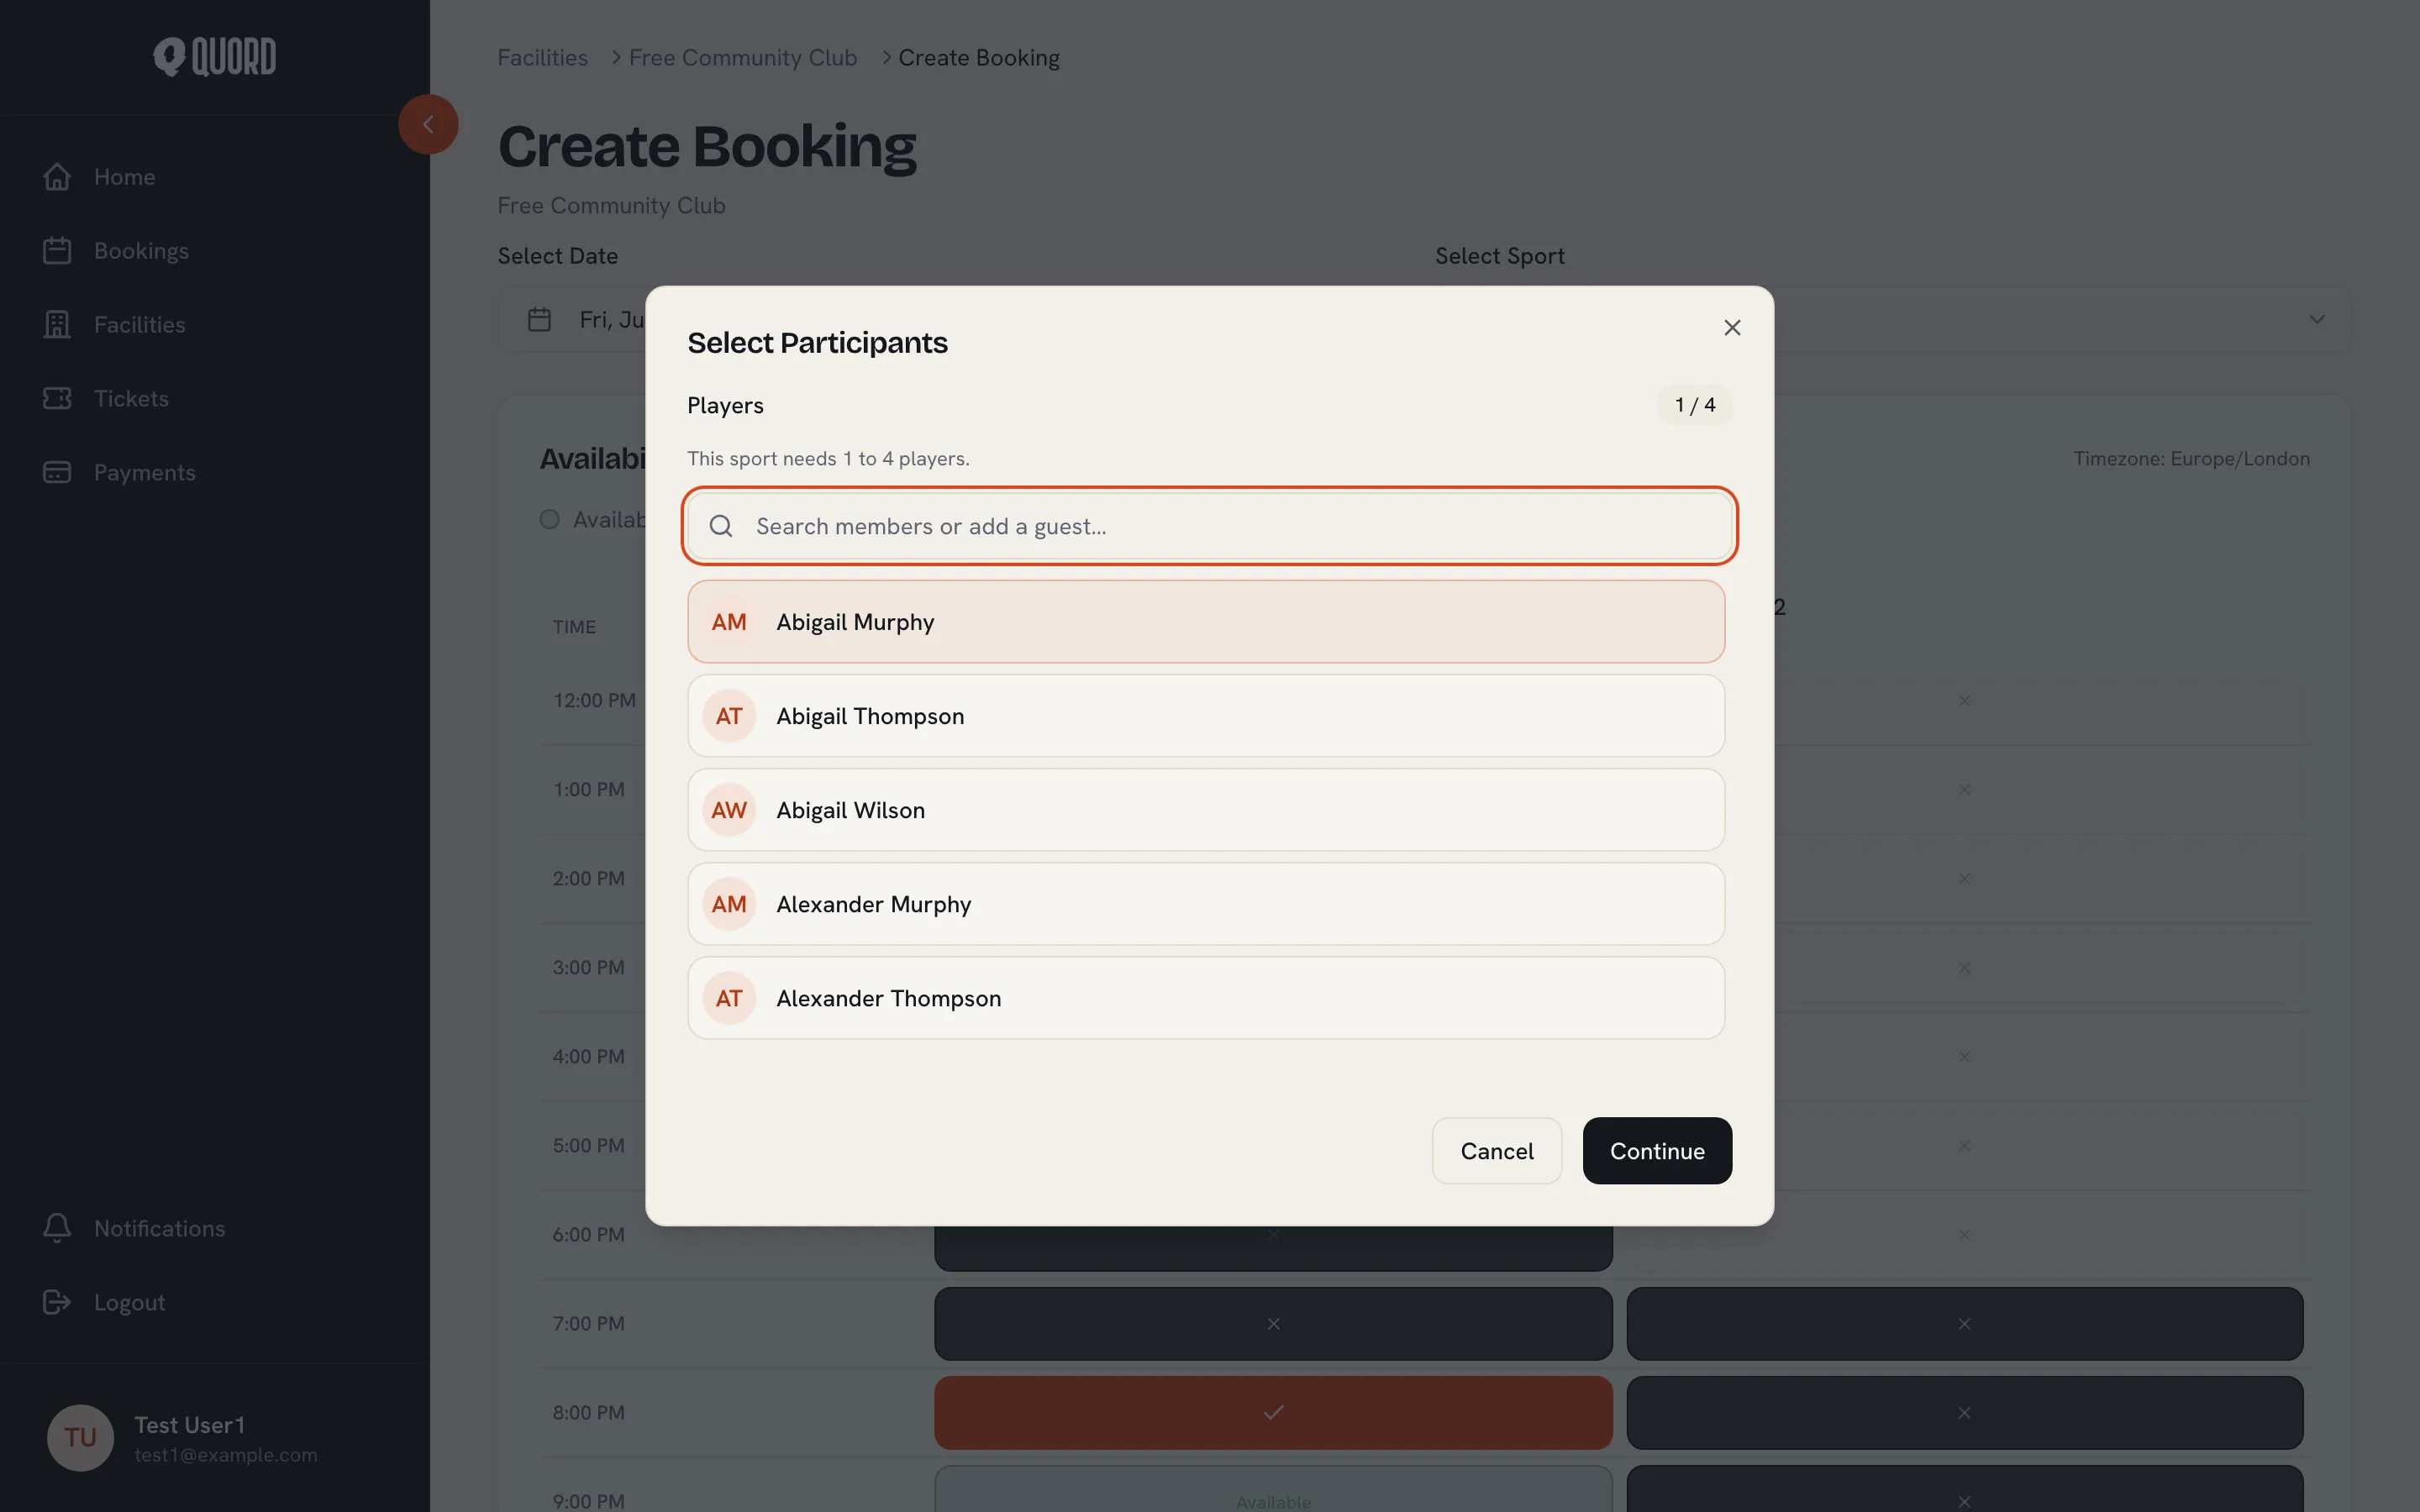The width and height of the screenshot is (2420, 1512).
Task: Open the Notifications menu item
Action: (160, 1228)
